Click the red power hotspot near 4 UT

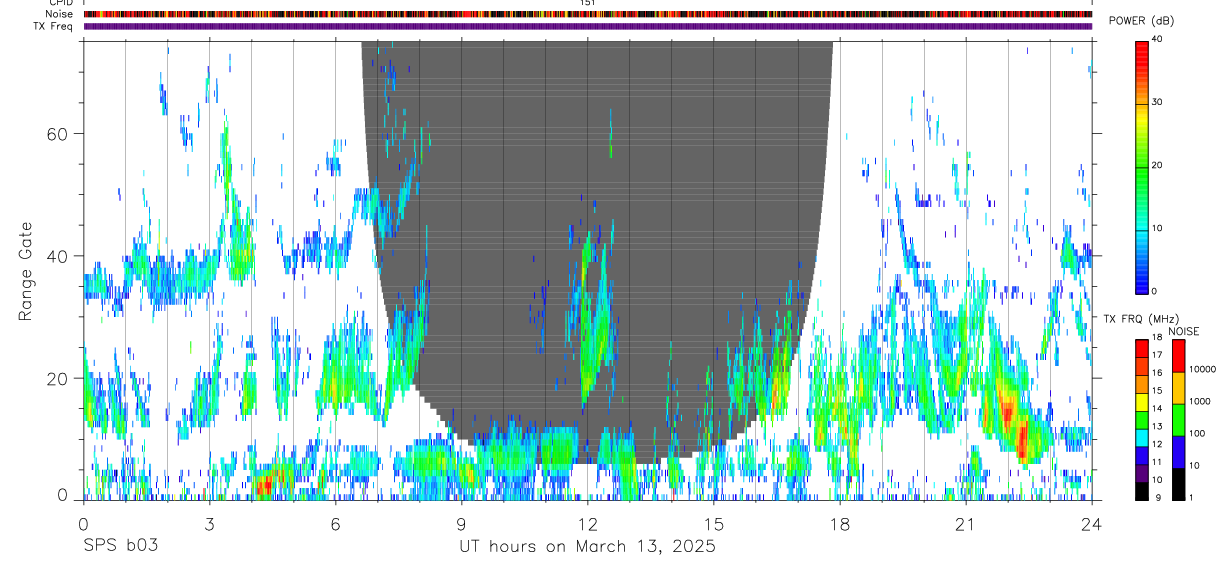point(263,486)
